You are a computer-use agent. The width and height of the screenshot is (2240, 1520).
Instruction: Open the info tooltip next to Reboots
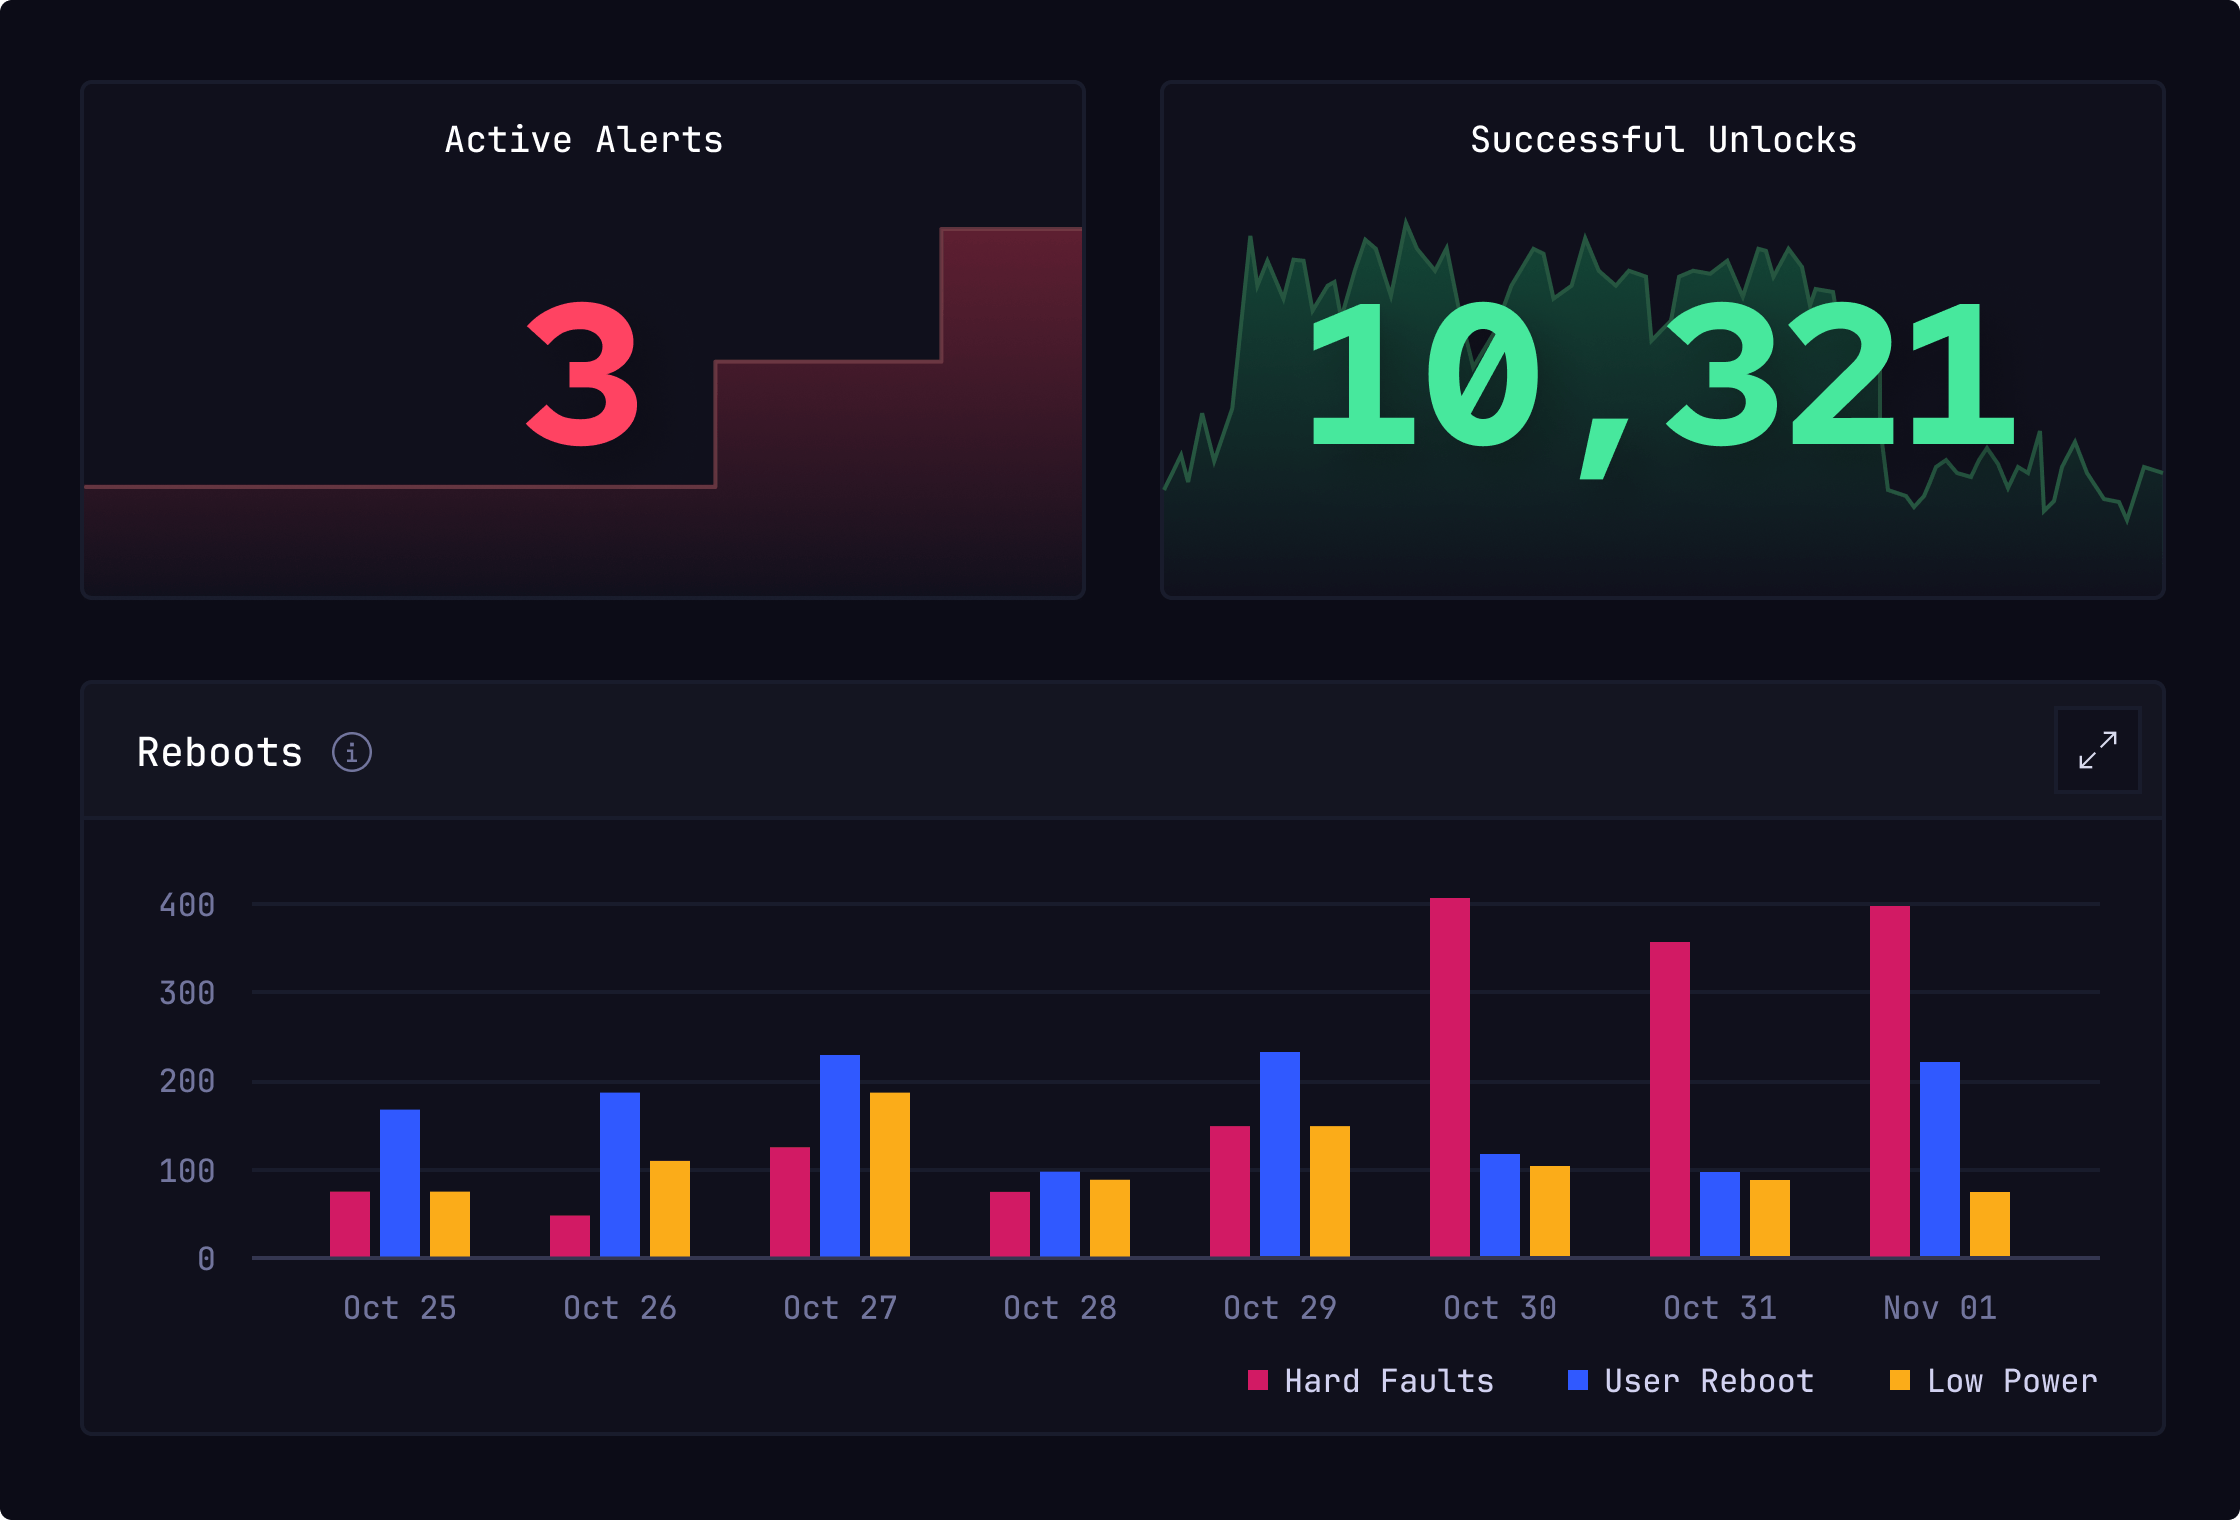click(x=352, y=751)
